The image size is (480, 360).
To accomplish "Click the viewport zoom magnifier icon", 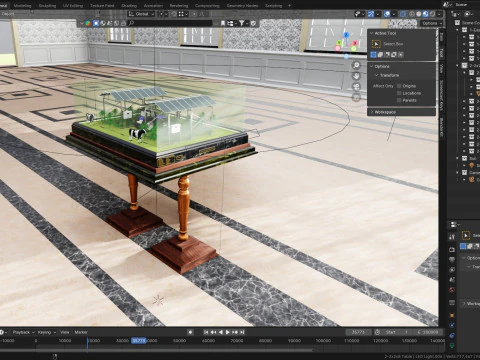I will click(356, 65).
